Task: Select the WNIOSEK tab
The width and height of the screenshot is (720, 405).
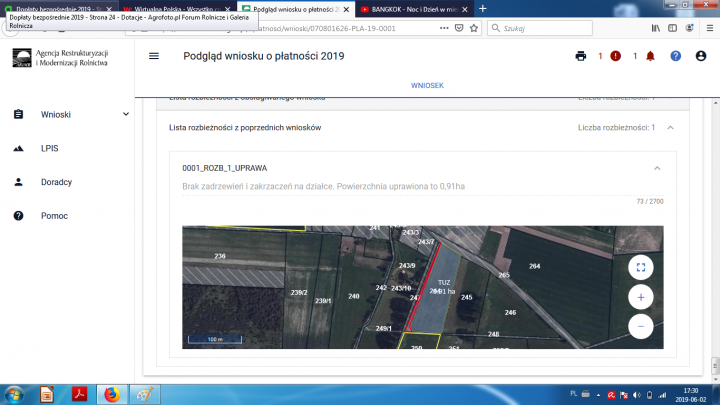Action: coord(427,85)
